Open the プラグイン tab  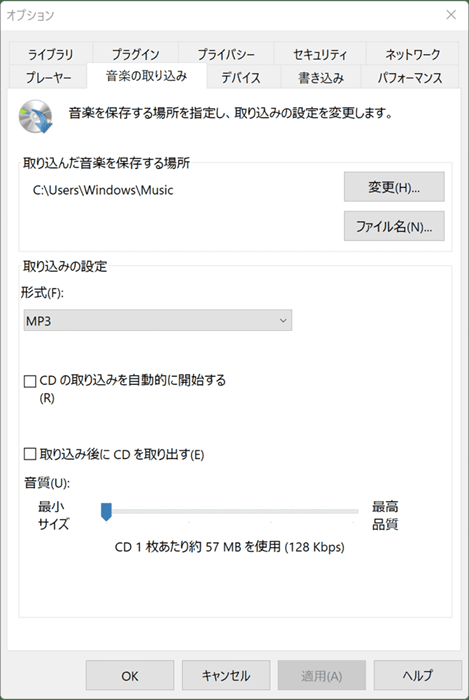135,54
